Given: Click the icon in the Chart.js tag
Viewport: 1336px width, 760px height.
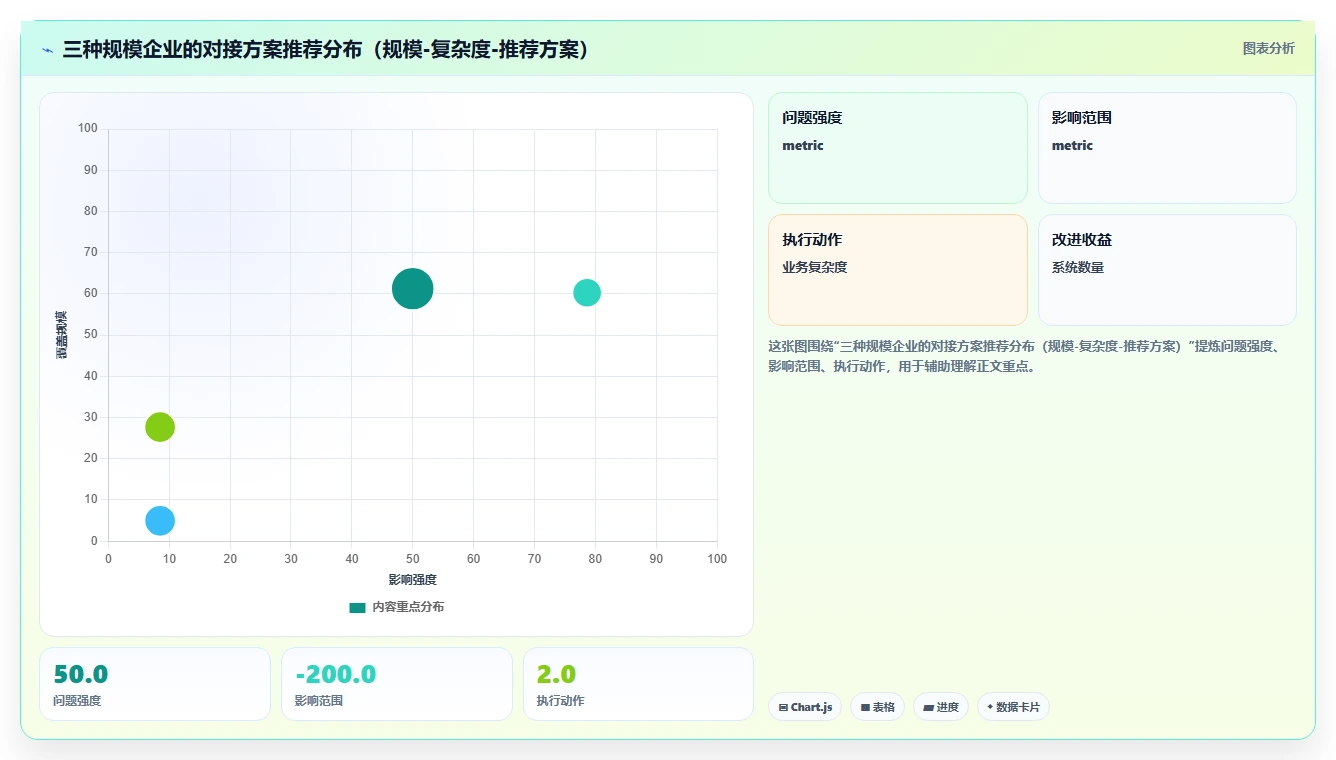Looking at the screenshot, I should [783, 707].
